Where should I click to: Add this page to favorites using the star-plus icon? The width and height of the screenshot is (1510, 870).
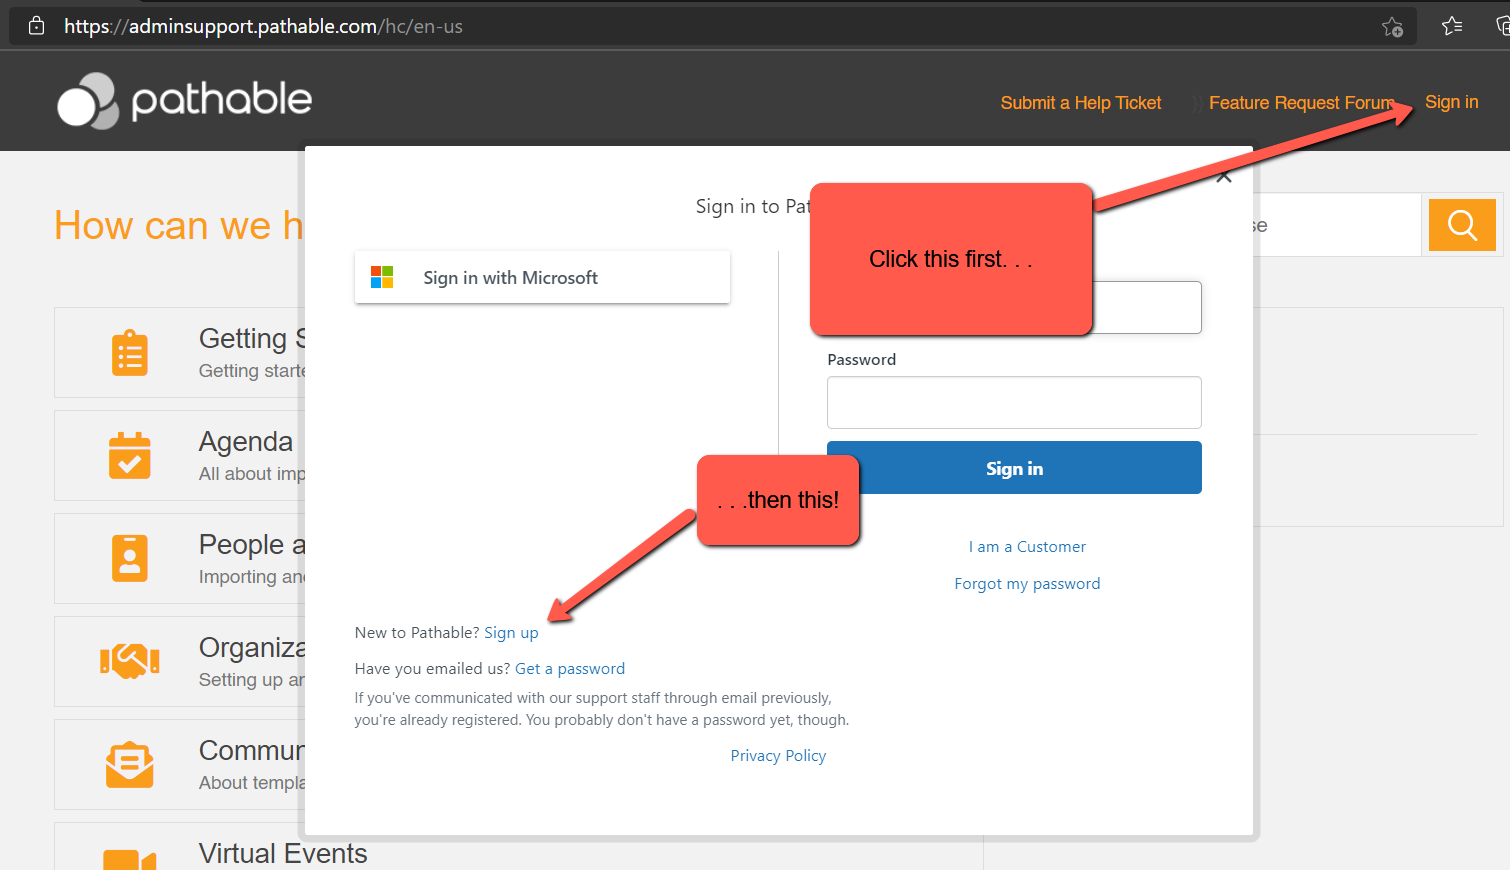click(x=1392, y=27)
